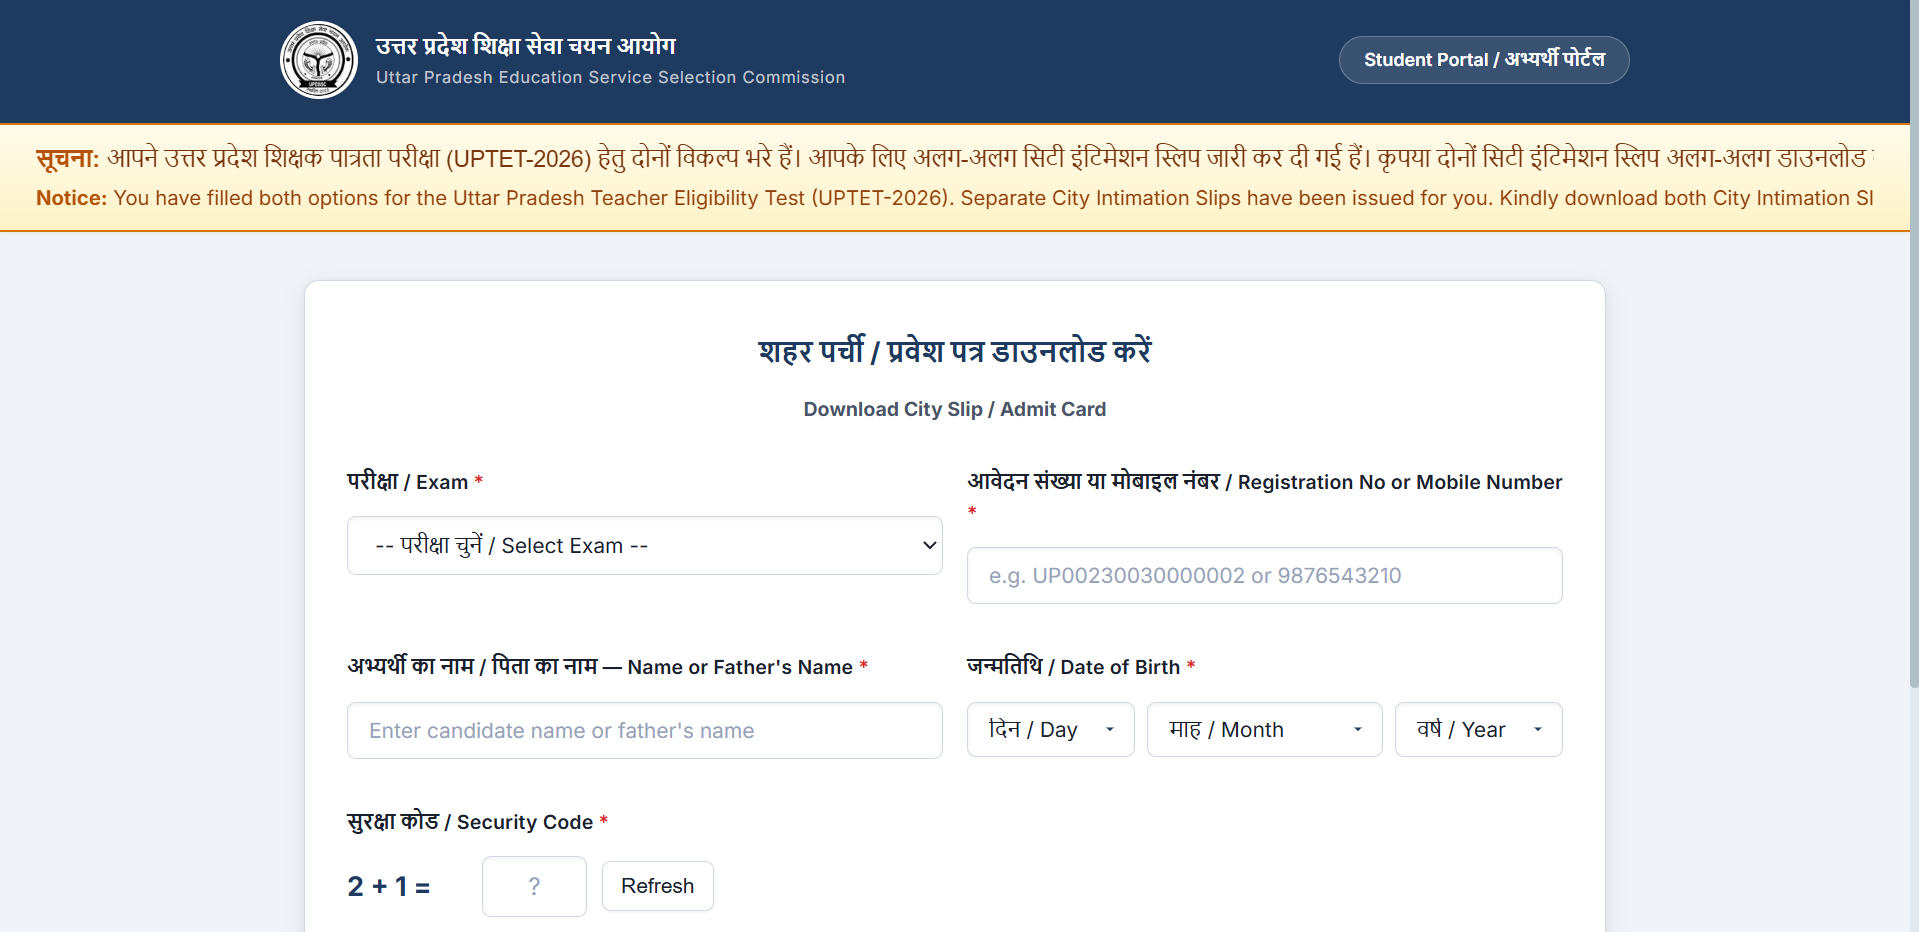This screenshot has height=932, width=1919.
Task: Open the Select Exam dropdown
Action: coord(645,546)
